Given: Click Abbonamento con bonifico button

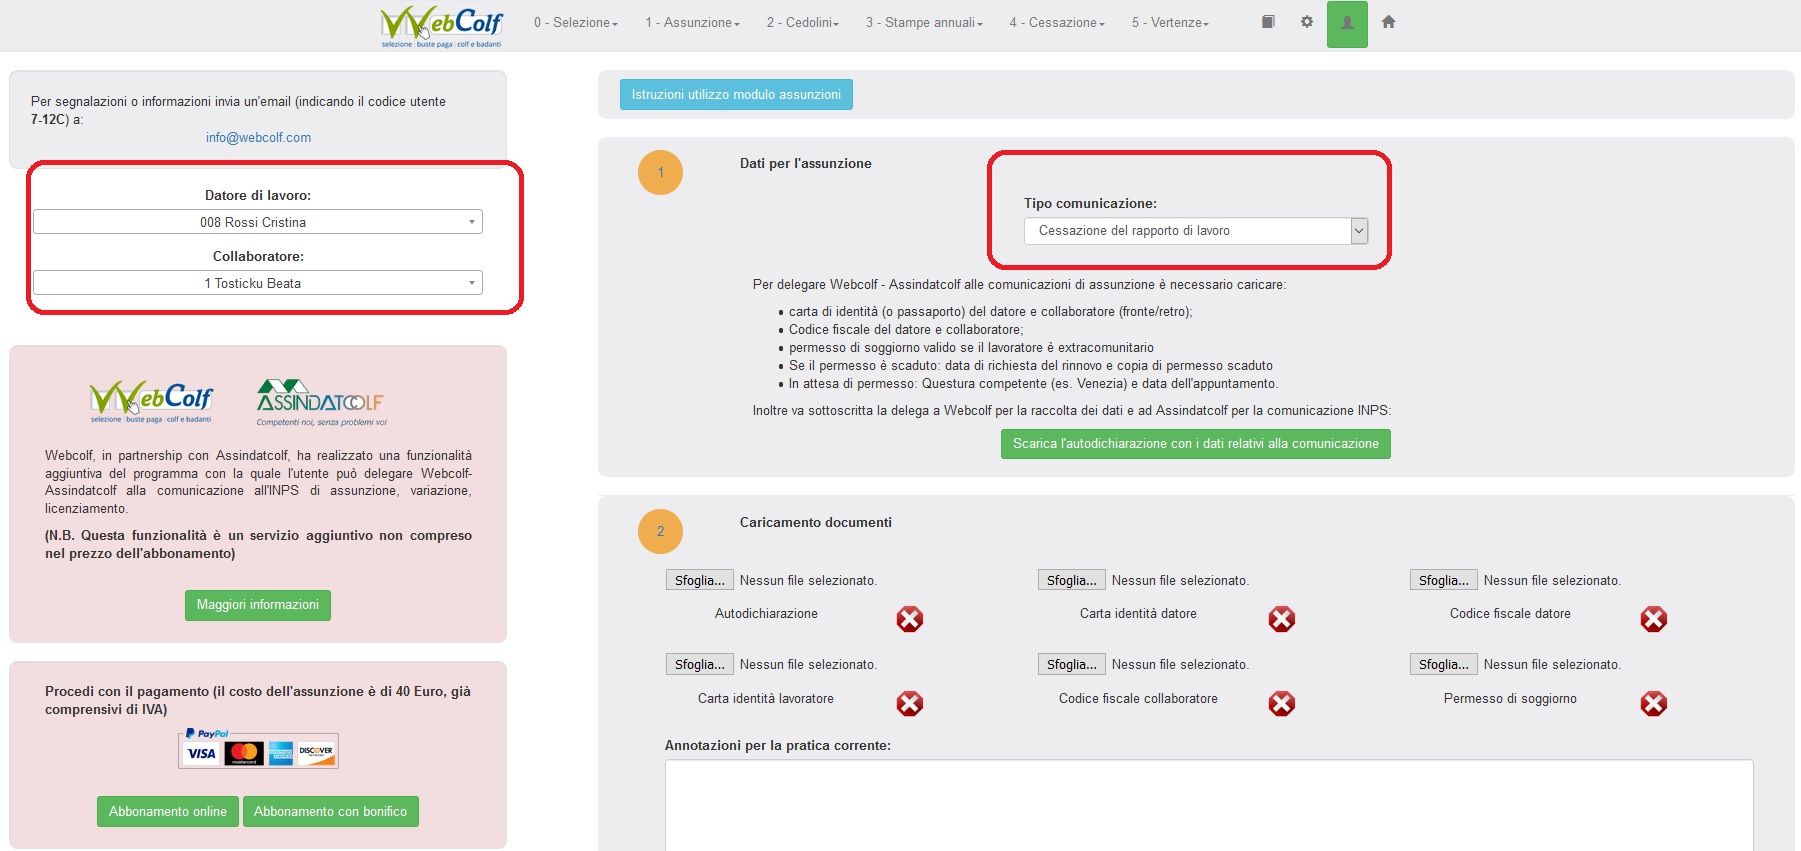Looking at the screenshot, I should [x=330, y=812].
